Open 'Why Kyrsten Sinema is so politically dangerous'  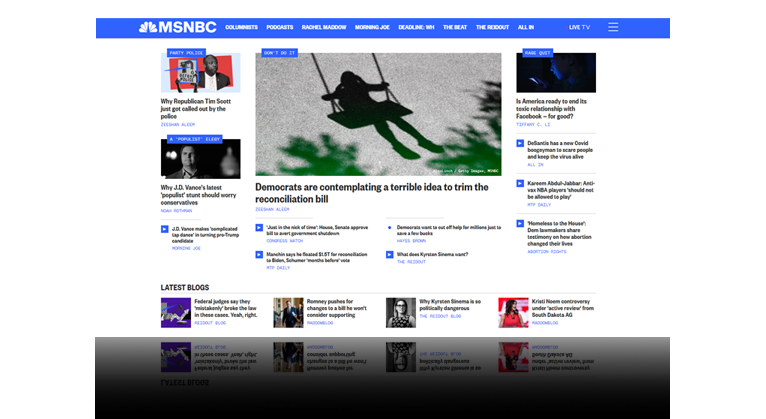coord(450,305)
